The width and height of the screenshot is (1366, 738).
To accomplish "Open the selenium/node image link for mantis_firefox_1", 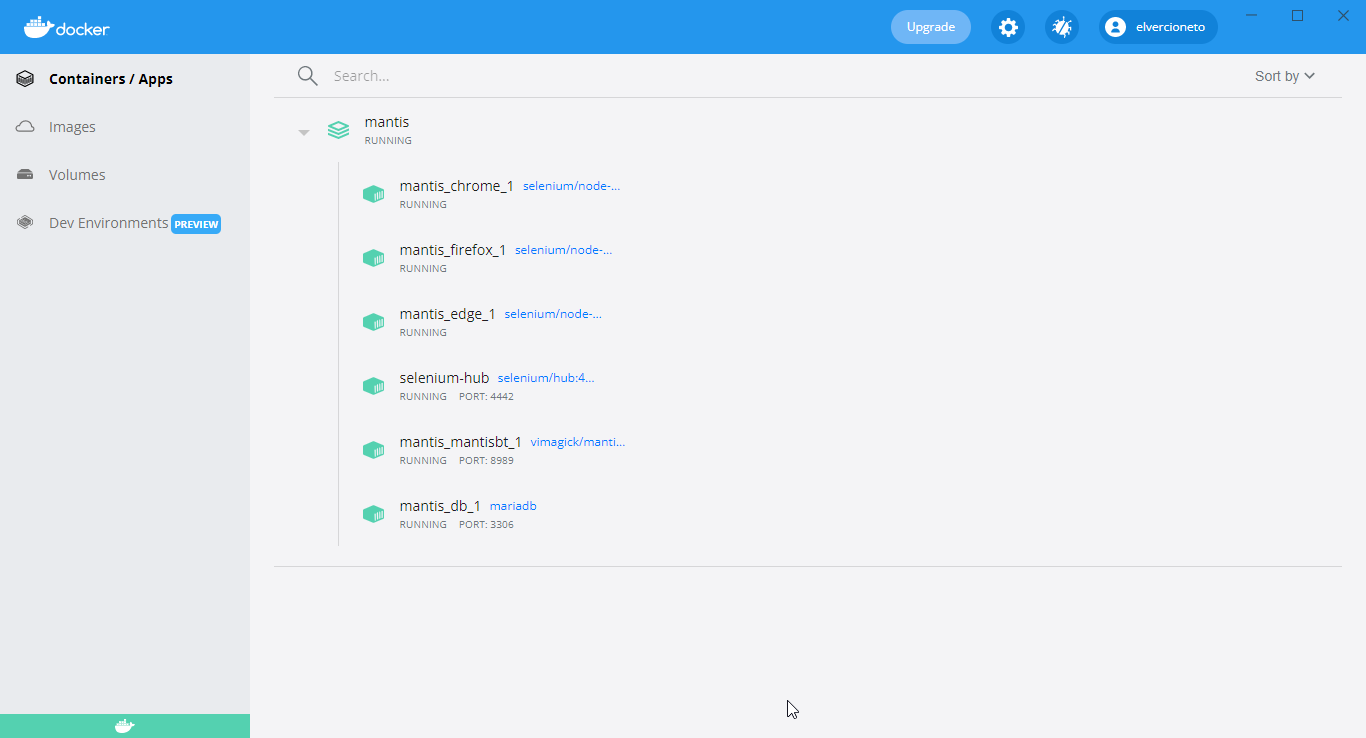I will (x=564, y=250).
